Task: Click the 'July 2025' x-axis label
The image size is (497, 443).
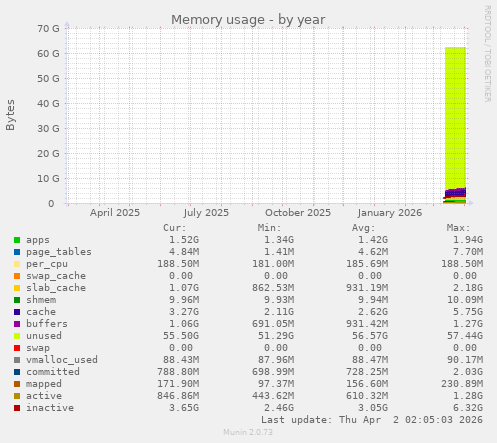Action: (206, 213)
